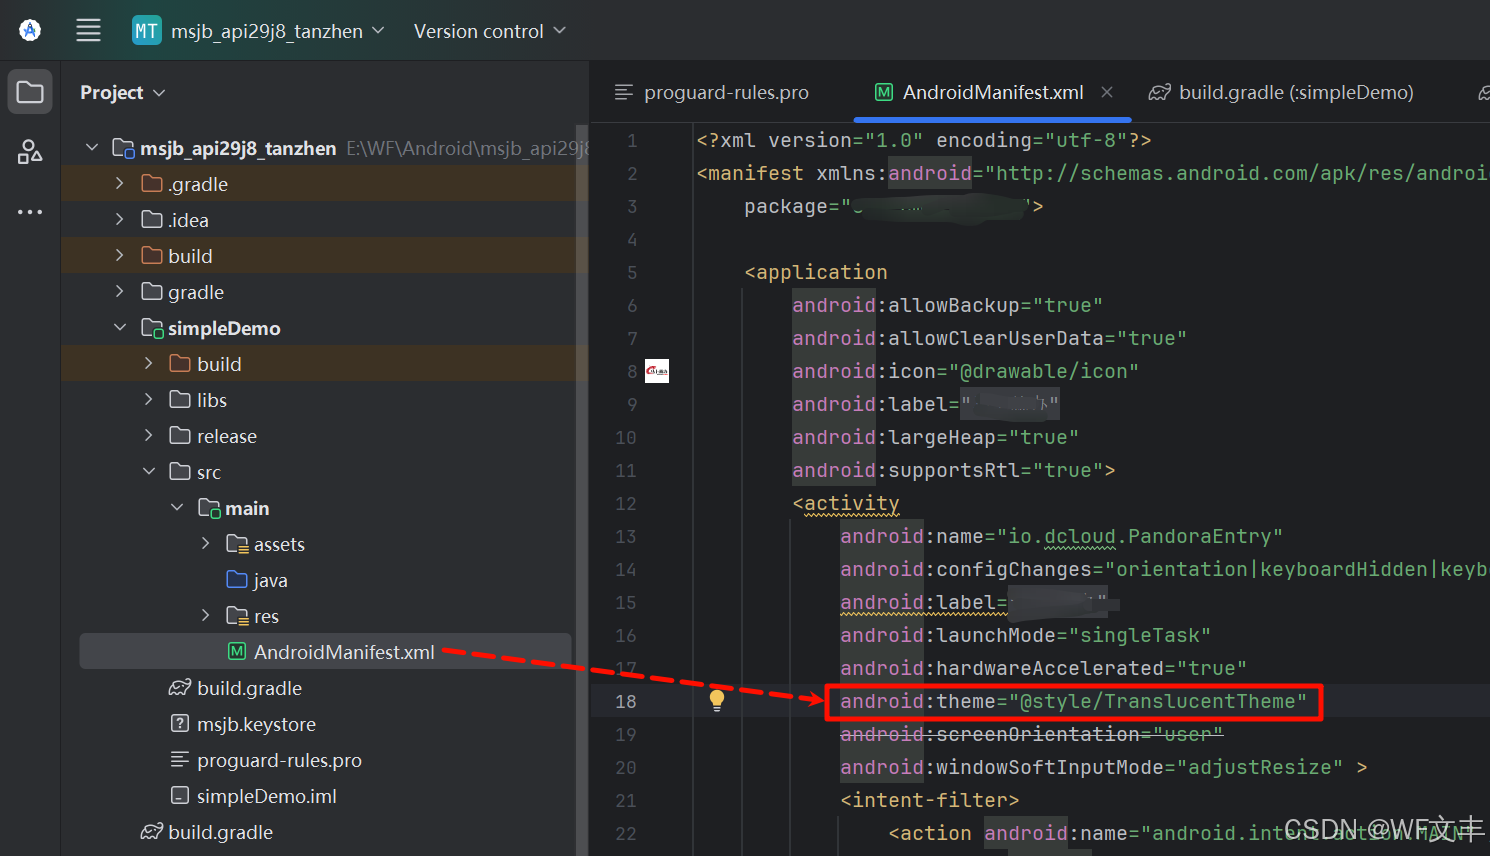The image size is (1490, 856).
Task: Select the root build.gradle file
Action: point(220,832)
